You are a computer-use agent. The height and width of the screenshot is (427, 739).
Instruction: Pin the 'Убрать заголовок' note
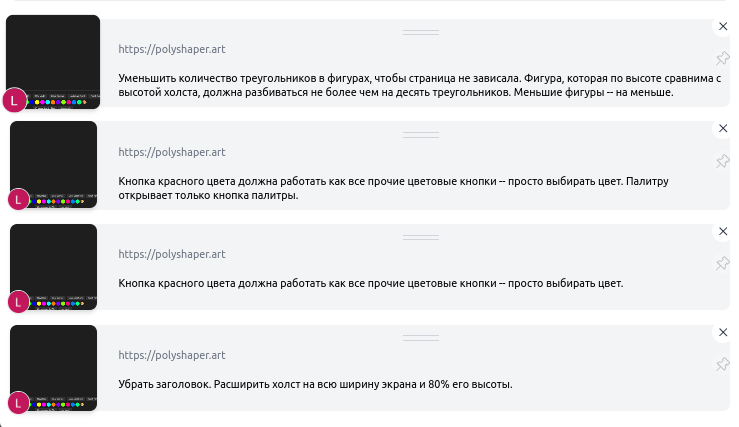pyautogui.click(x=722, y=364)
